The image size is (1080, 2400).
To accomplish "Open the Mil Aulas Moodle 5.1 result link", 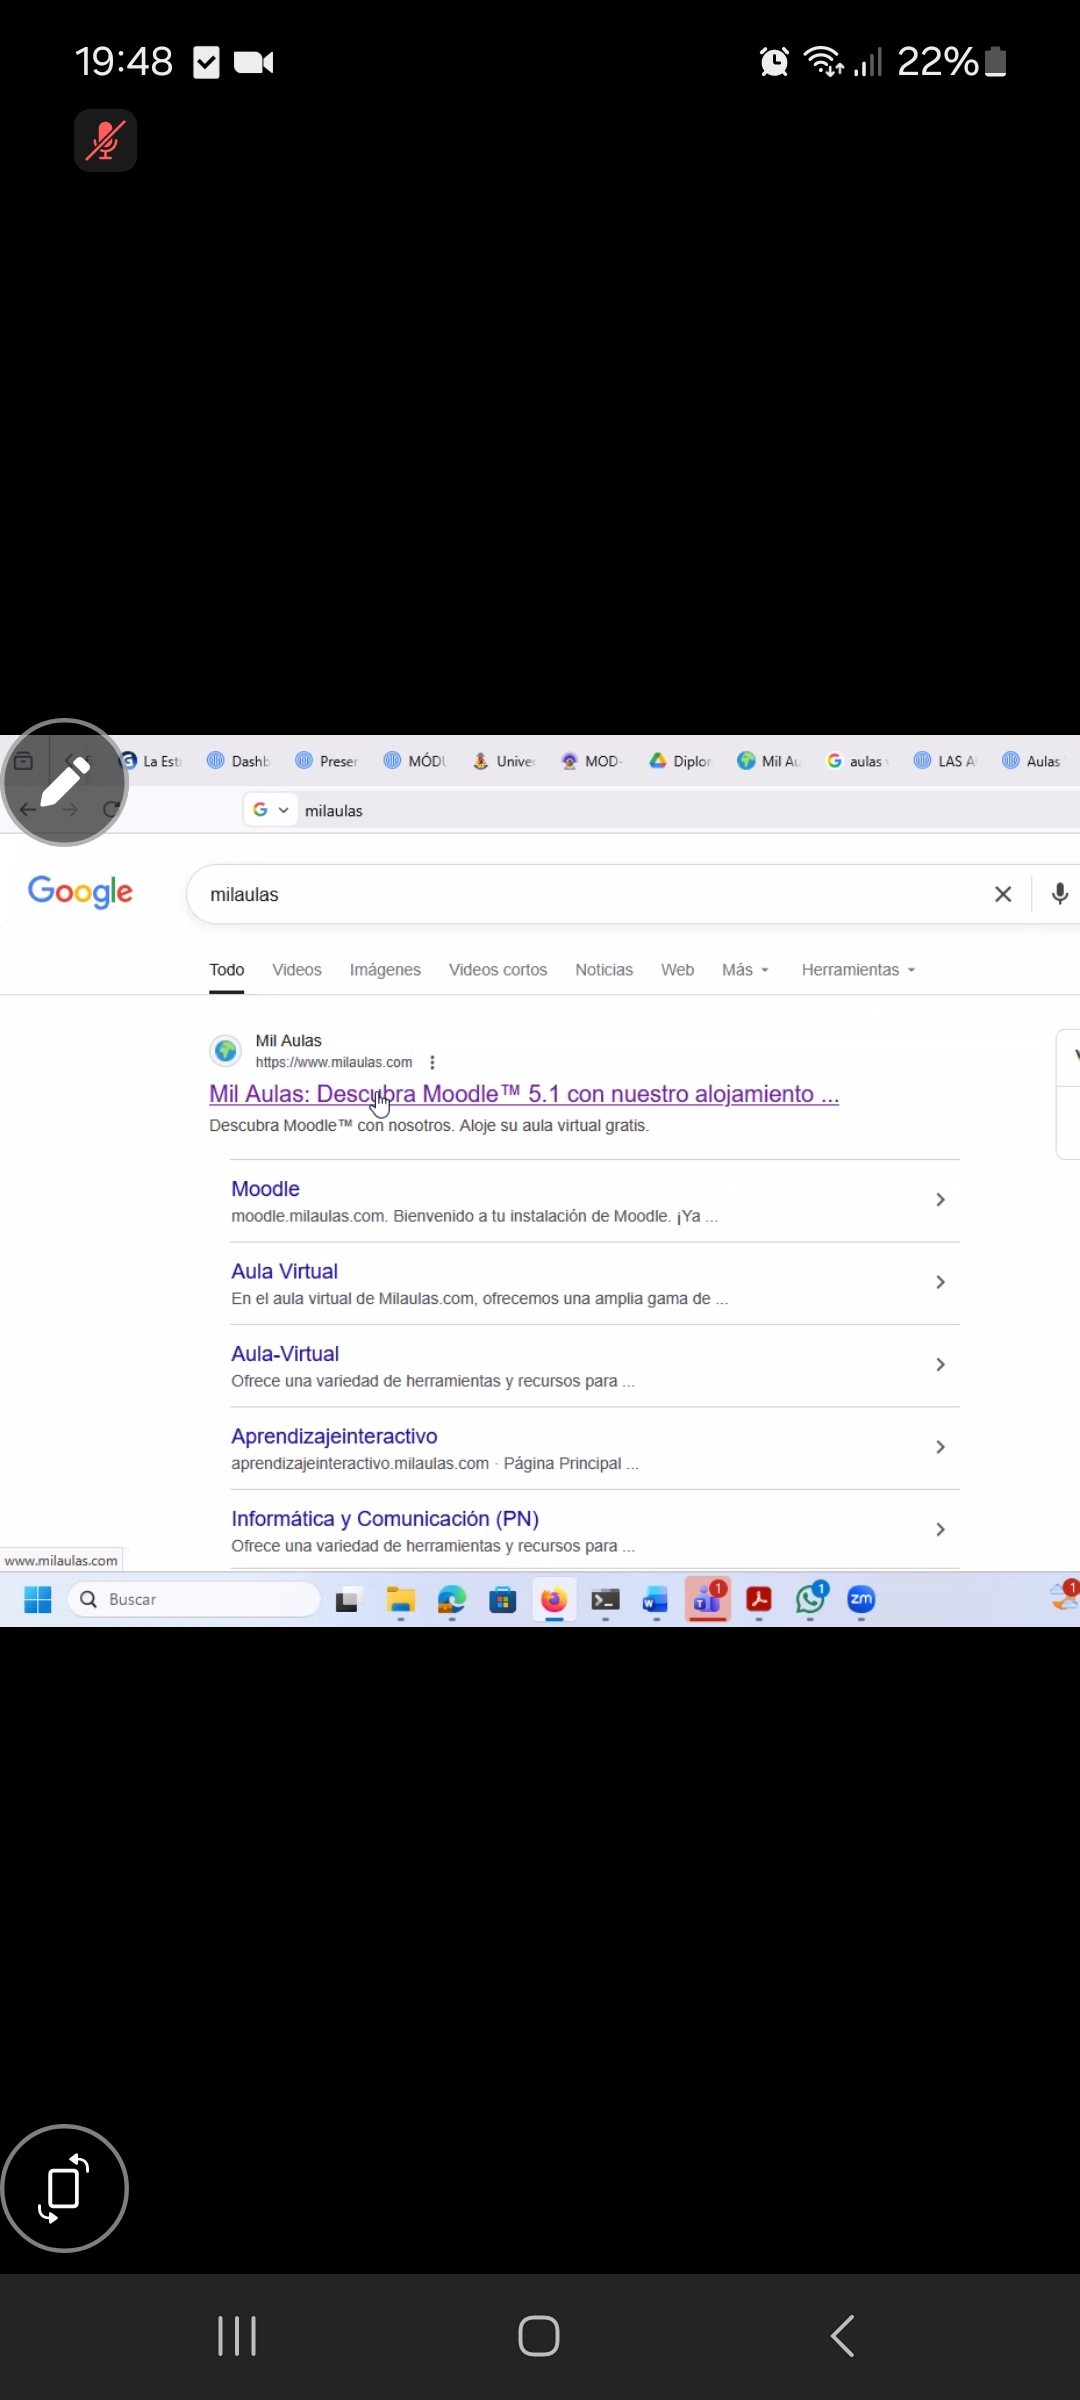I will click(523, 1094).
